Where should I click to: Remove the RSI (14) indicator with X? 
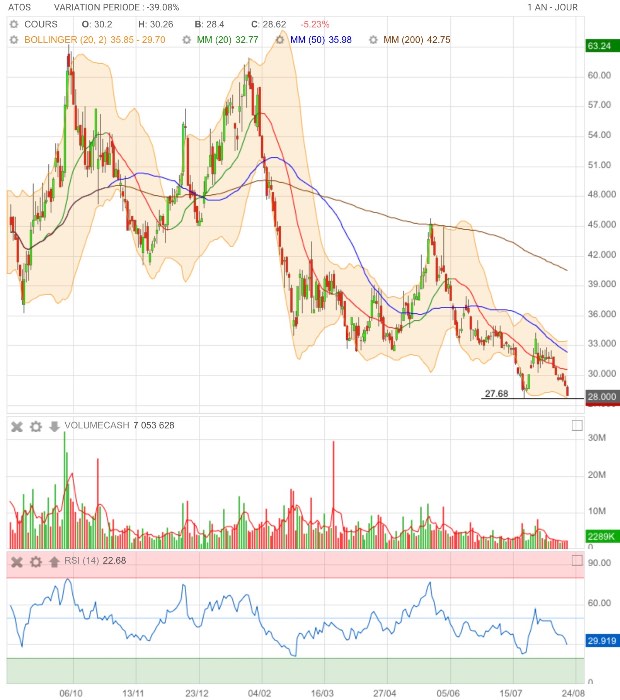click(x=17, y=562)
